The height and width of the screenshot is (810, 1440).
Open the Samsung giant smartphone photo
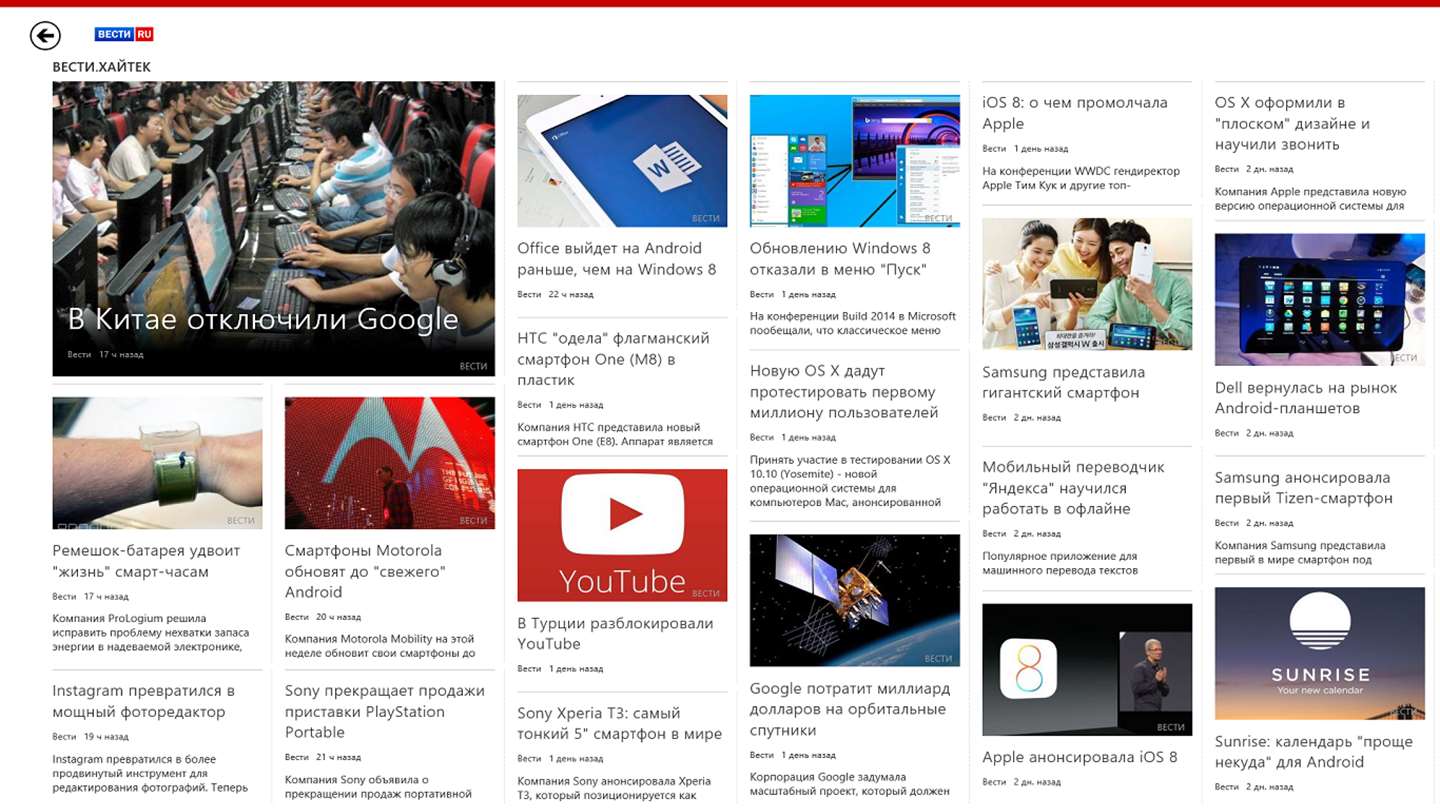[1087, 284]
